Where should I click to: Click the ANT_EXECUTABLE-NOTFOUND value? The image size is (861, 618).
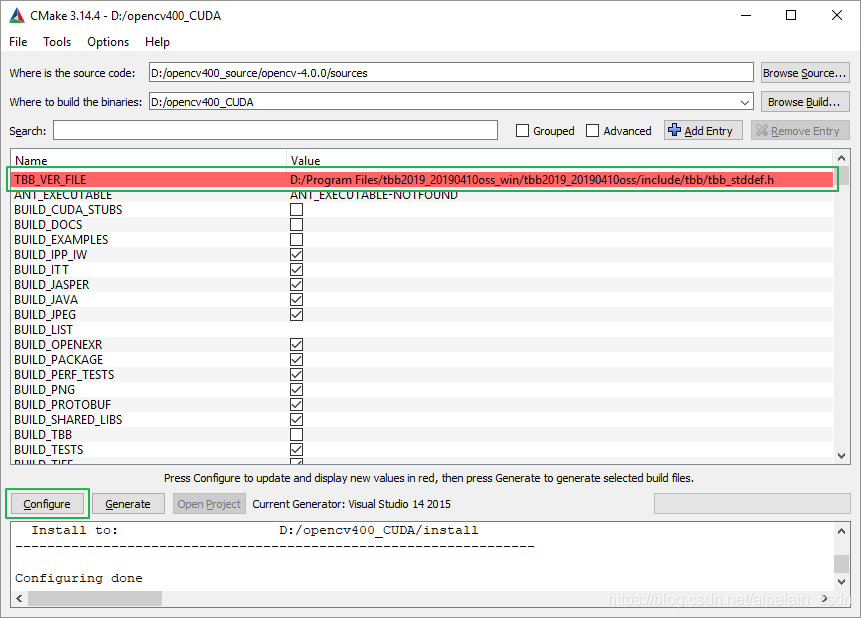(373, 195)
